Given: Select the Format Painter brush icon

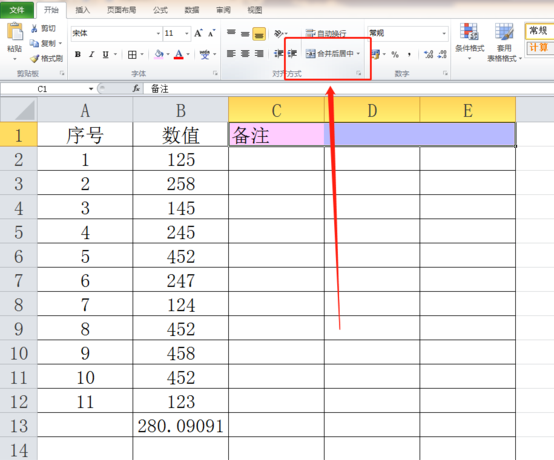Looking at the screenshot, I should [34, 58].
